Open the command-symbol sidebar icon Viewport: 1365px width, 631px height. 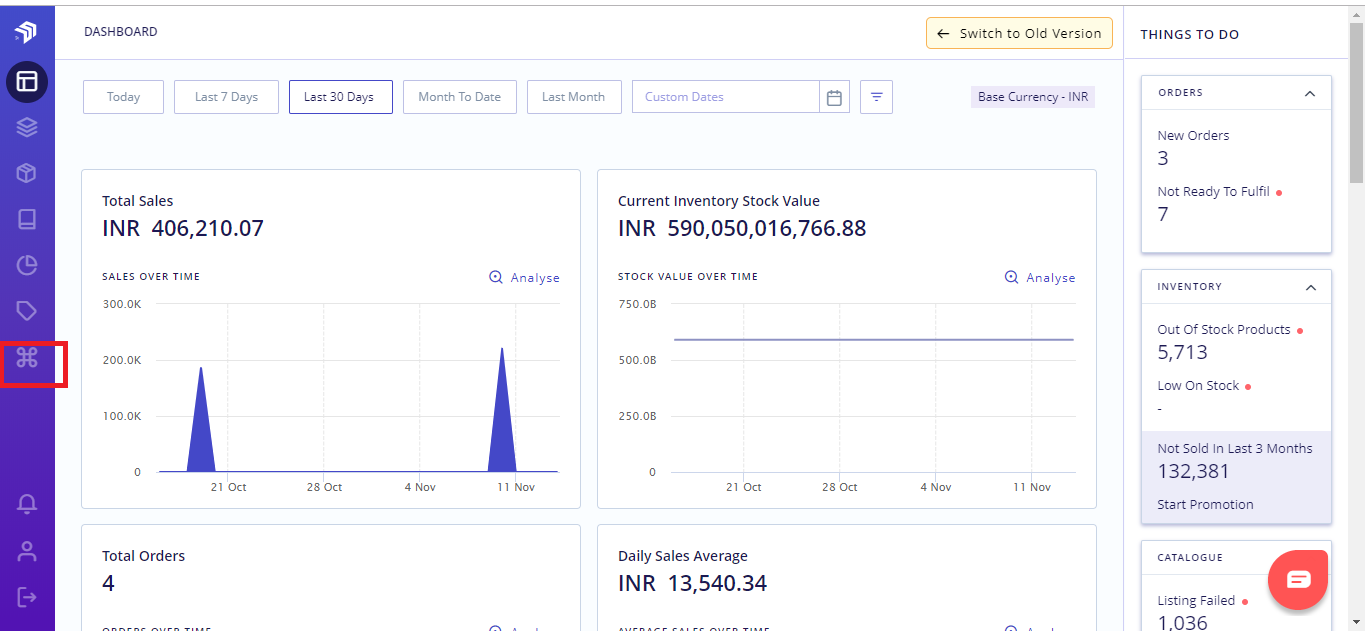27,357
